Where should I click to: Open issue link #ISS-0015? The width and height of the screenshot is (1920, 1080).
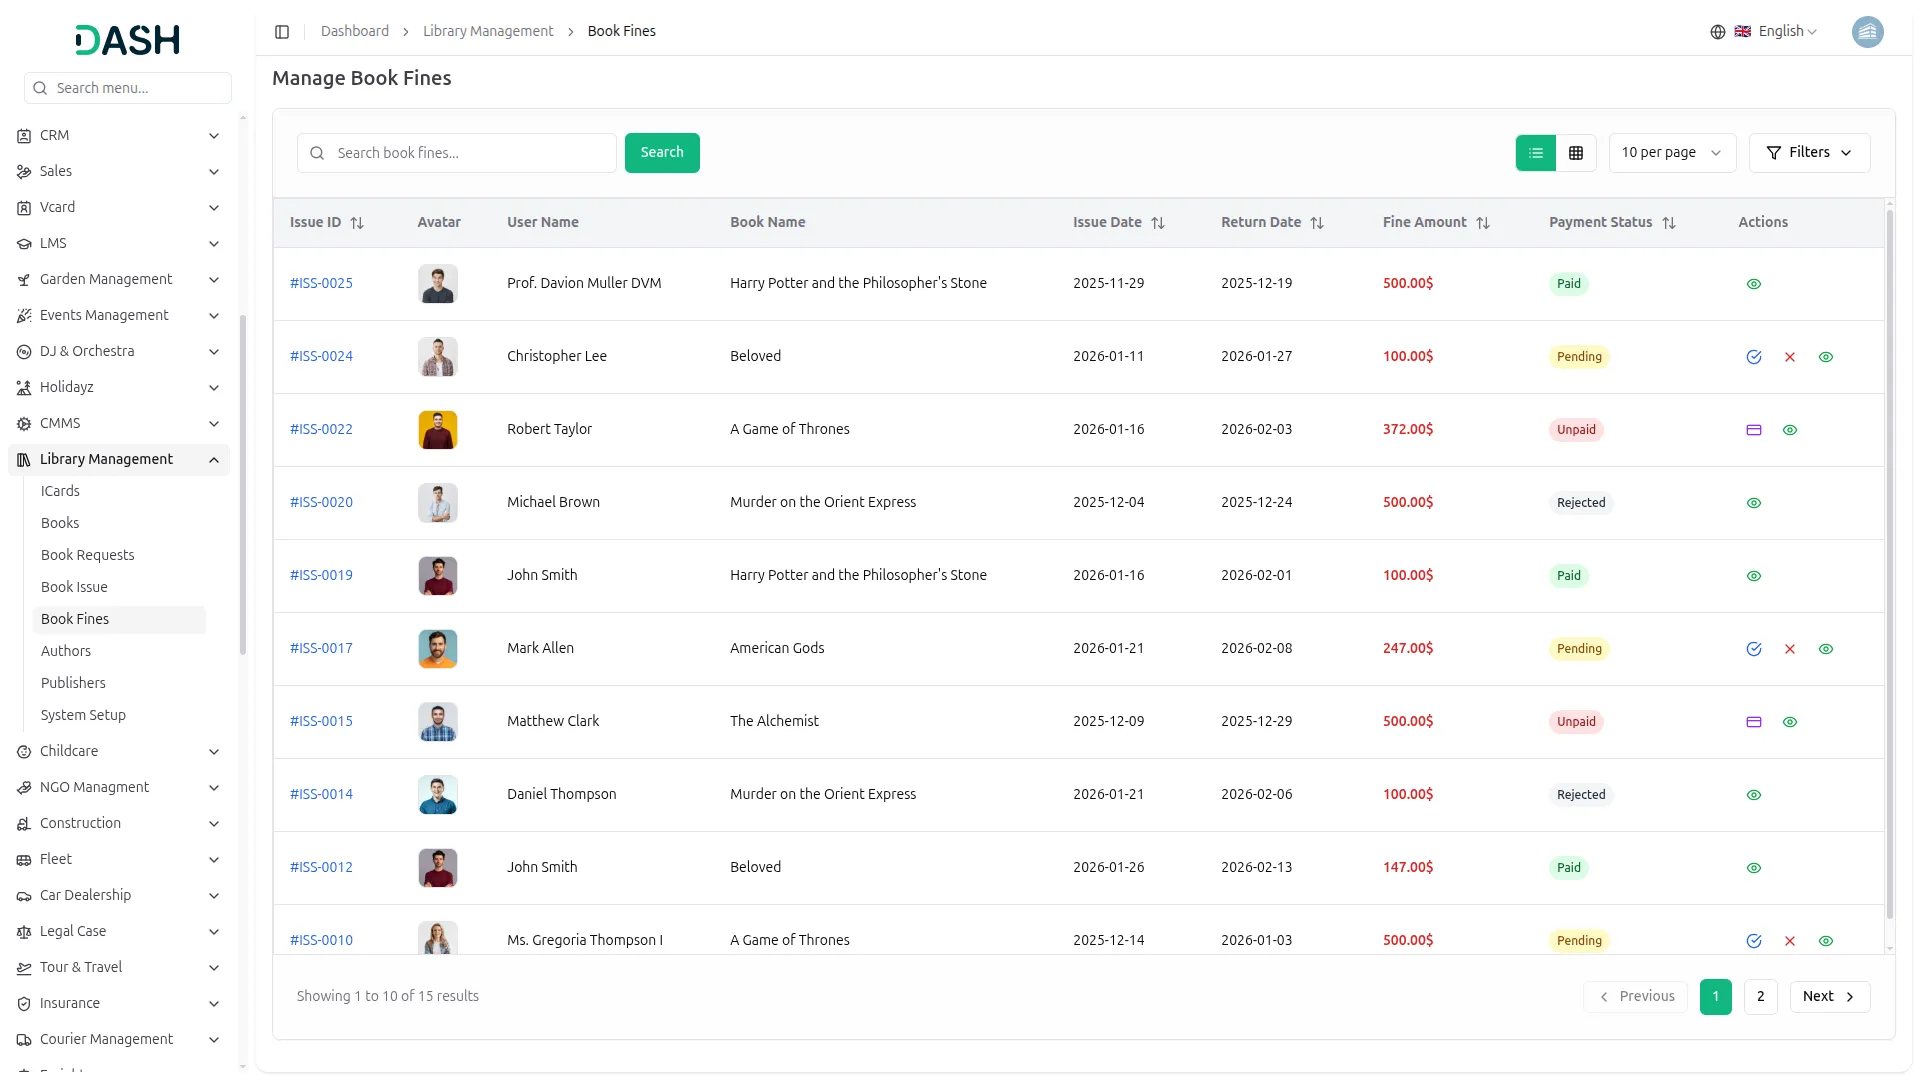321,722
